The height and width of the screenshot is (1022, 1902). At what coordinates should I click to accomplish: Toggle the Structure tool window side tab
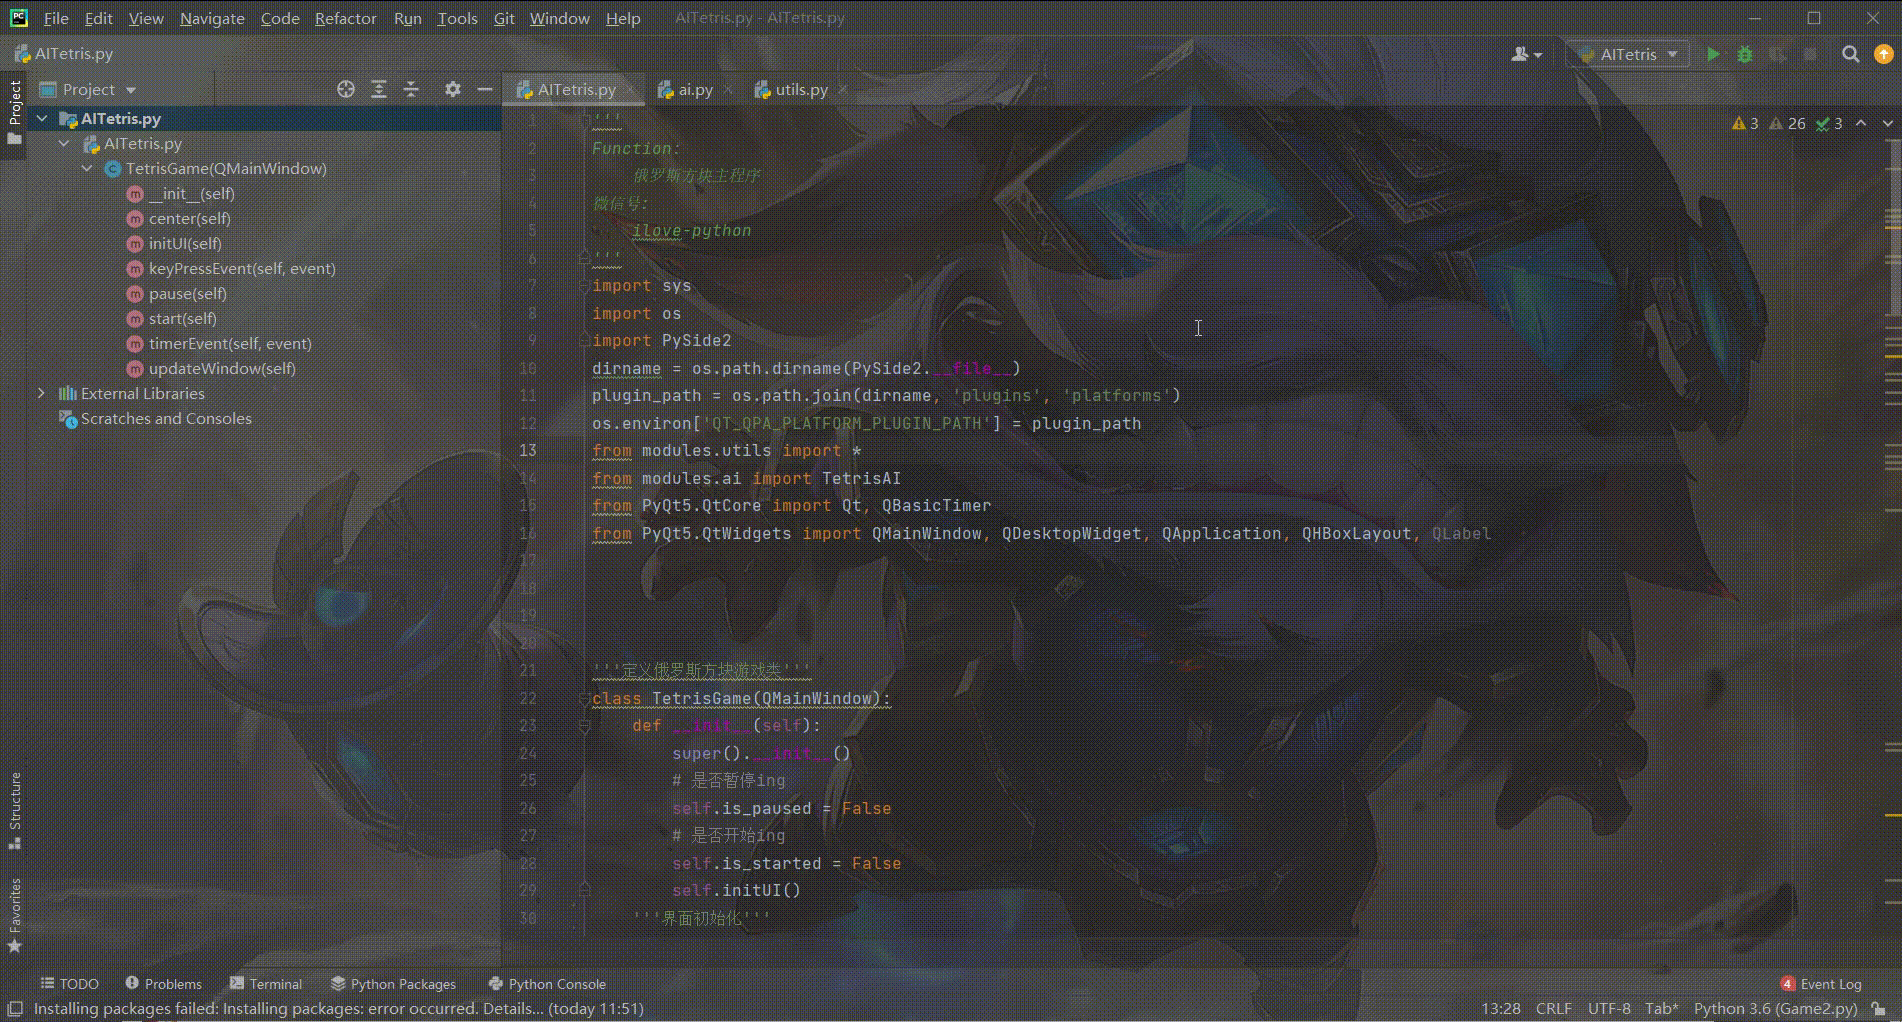click(x=14, y=810)
